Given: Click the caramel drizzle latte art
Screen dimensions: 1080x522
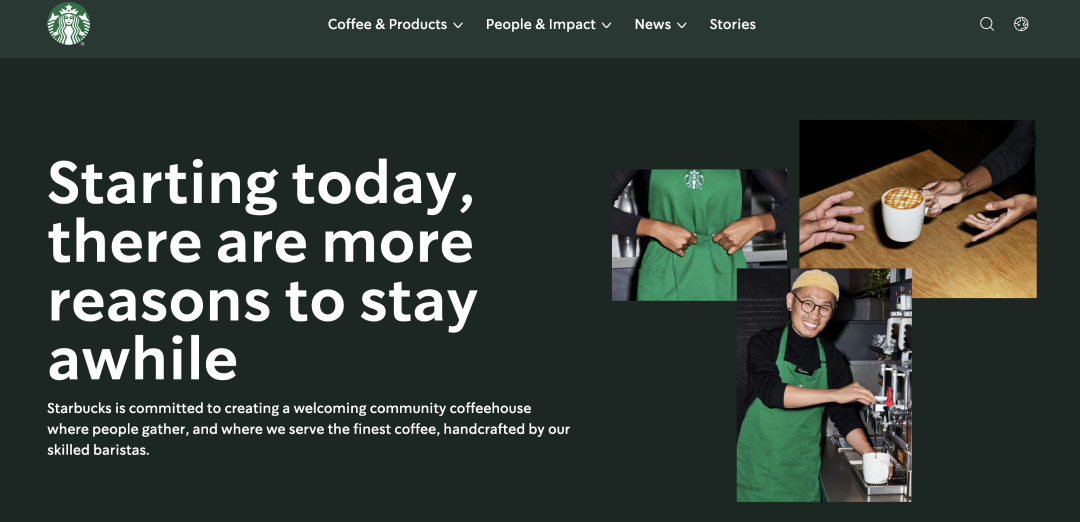Looking at the screenshot, I should click(x=903, y=198).
